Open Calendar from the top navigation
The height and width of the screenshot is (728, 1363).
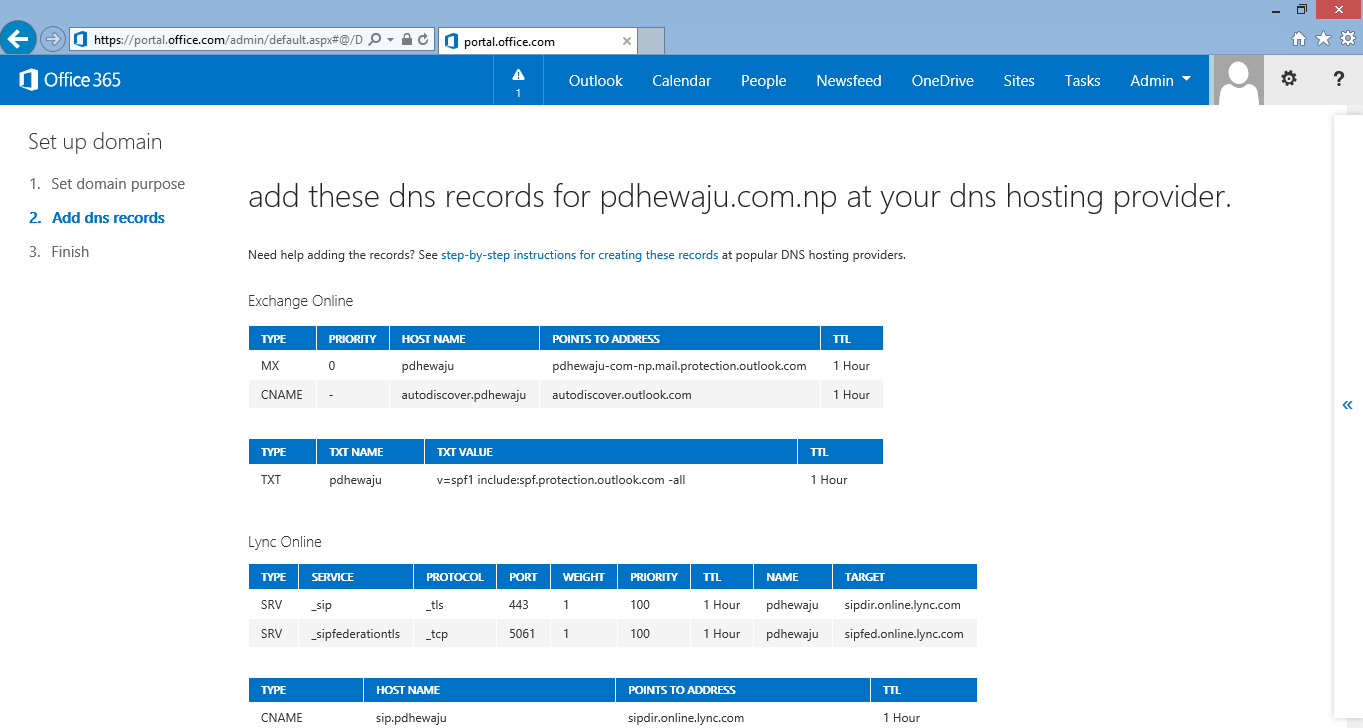(682, 81)
